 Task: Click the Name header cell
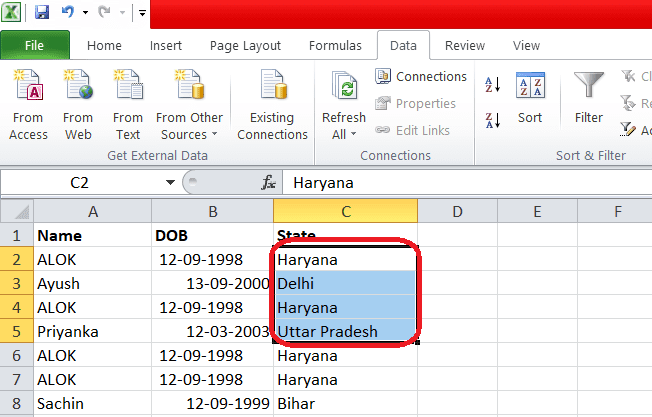93,235
